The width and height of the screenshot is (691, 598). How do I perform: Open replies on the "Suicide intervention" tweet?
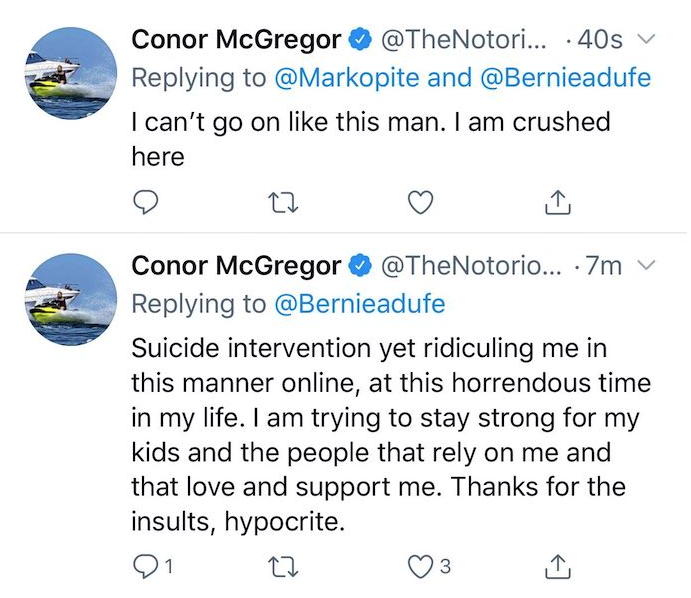pyautogui.click(x=147, y=568)
